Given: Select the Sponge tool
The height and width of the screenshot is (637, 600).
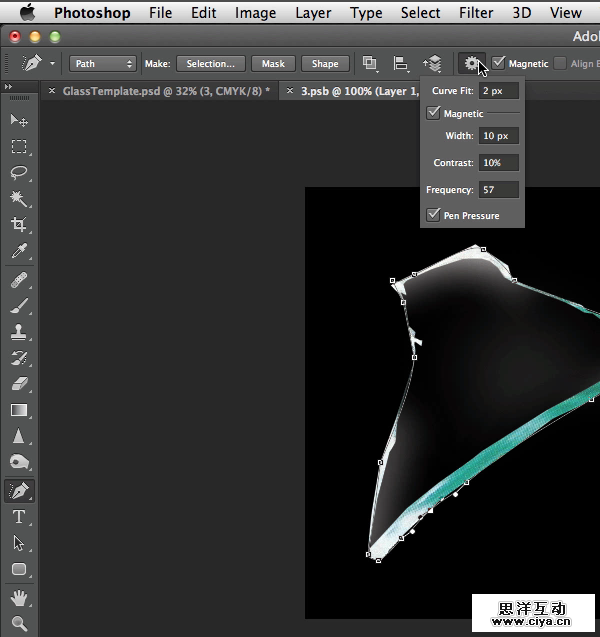Looking at the screenshot, I should click(x=19, y=462).
